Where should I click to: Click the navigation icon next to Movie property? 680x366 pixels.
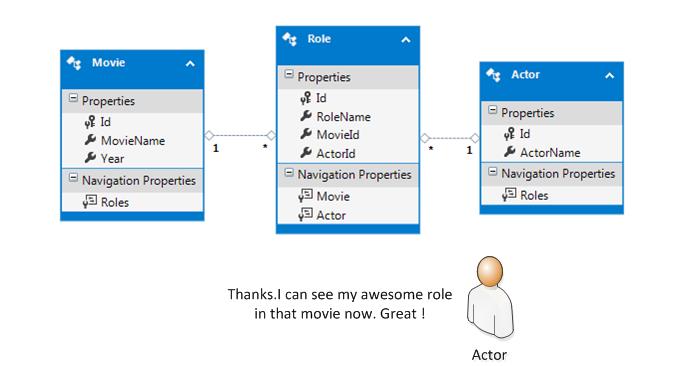coord(306,196)
